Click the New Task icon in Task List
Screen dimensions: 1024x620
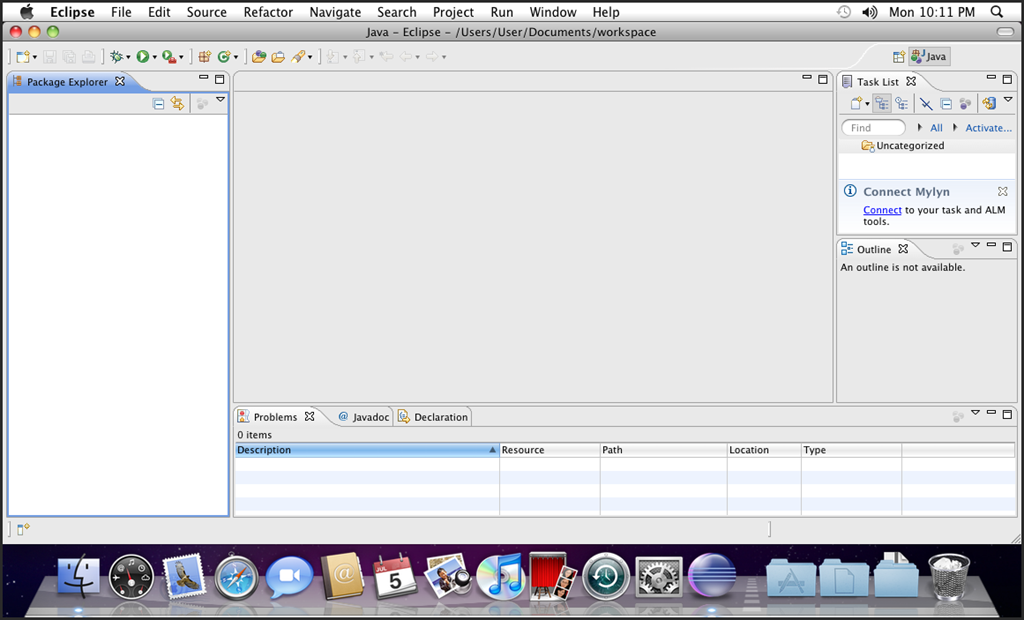(x=856, y=103)
